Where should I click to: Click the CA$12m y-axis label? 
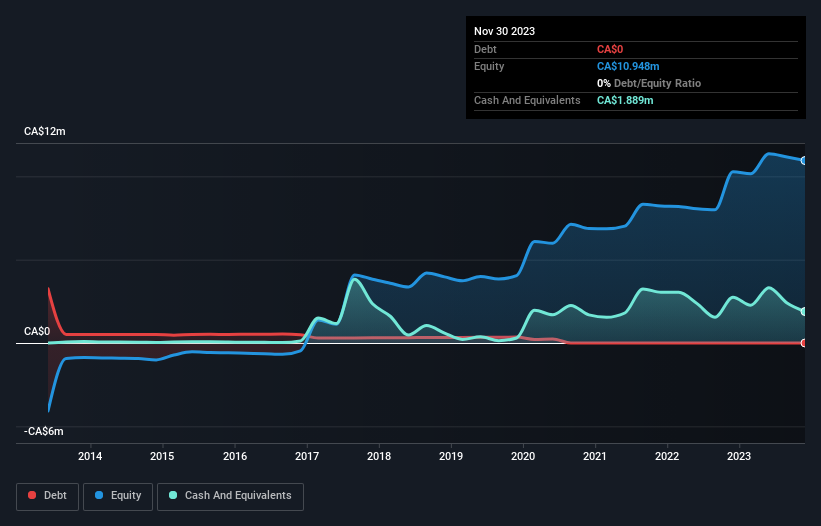[x=45, y=131]
